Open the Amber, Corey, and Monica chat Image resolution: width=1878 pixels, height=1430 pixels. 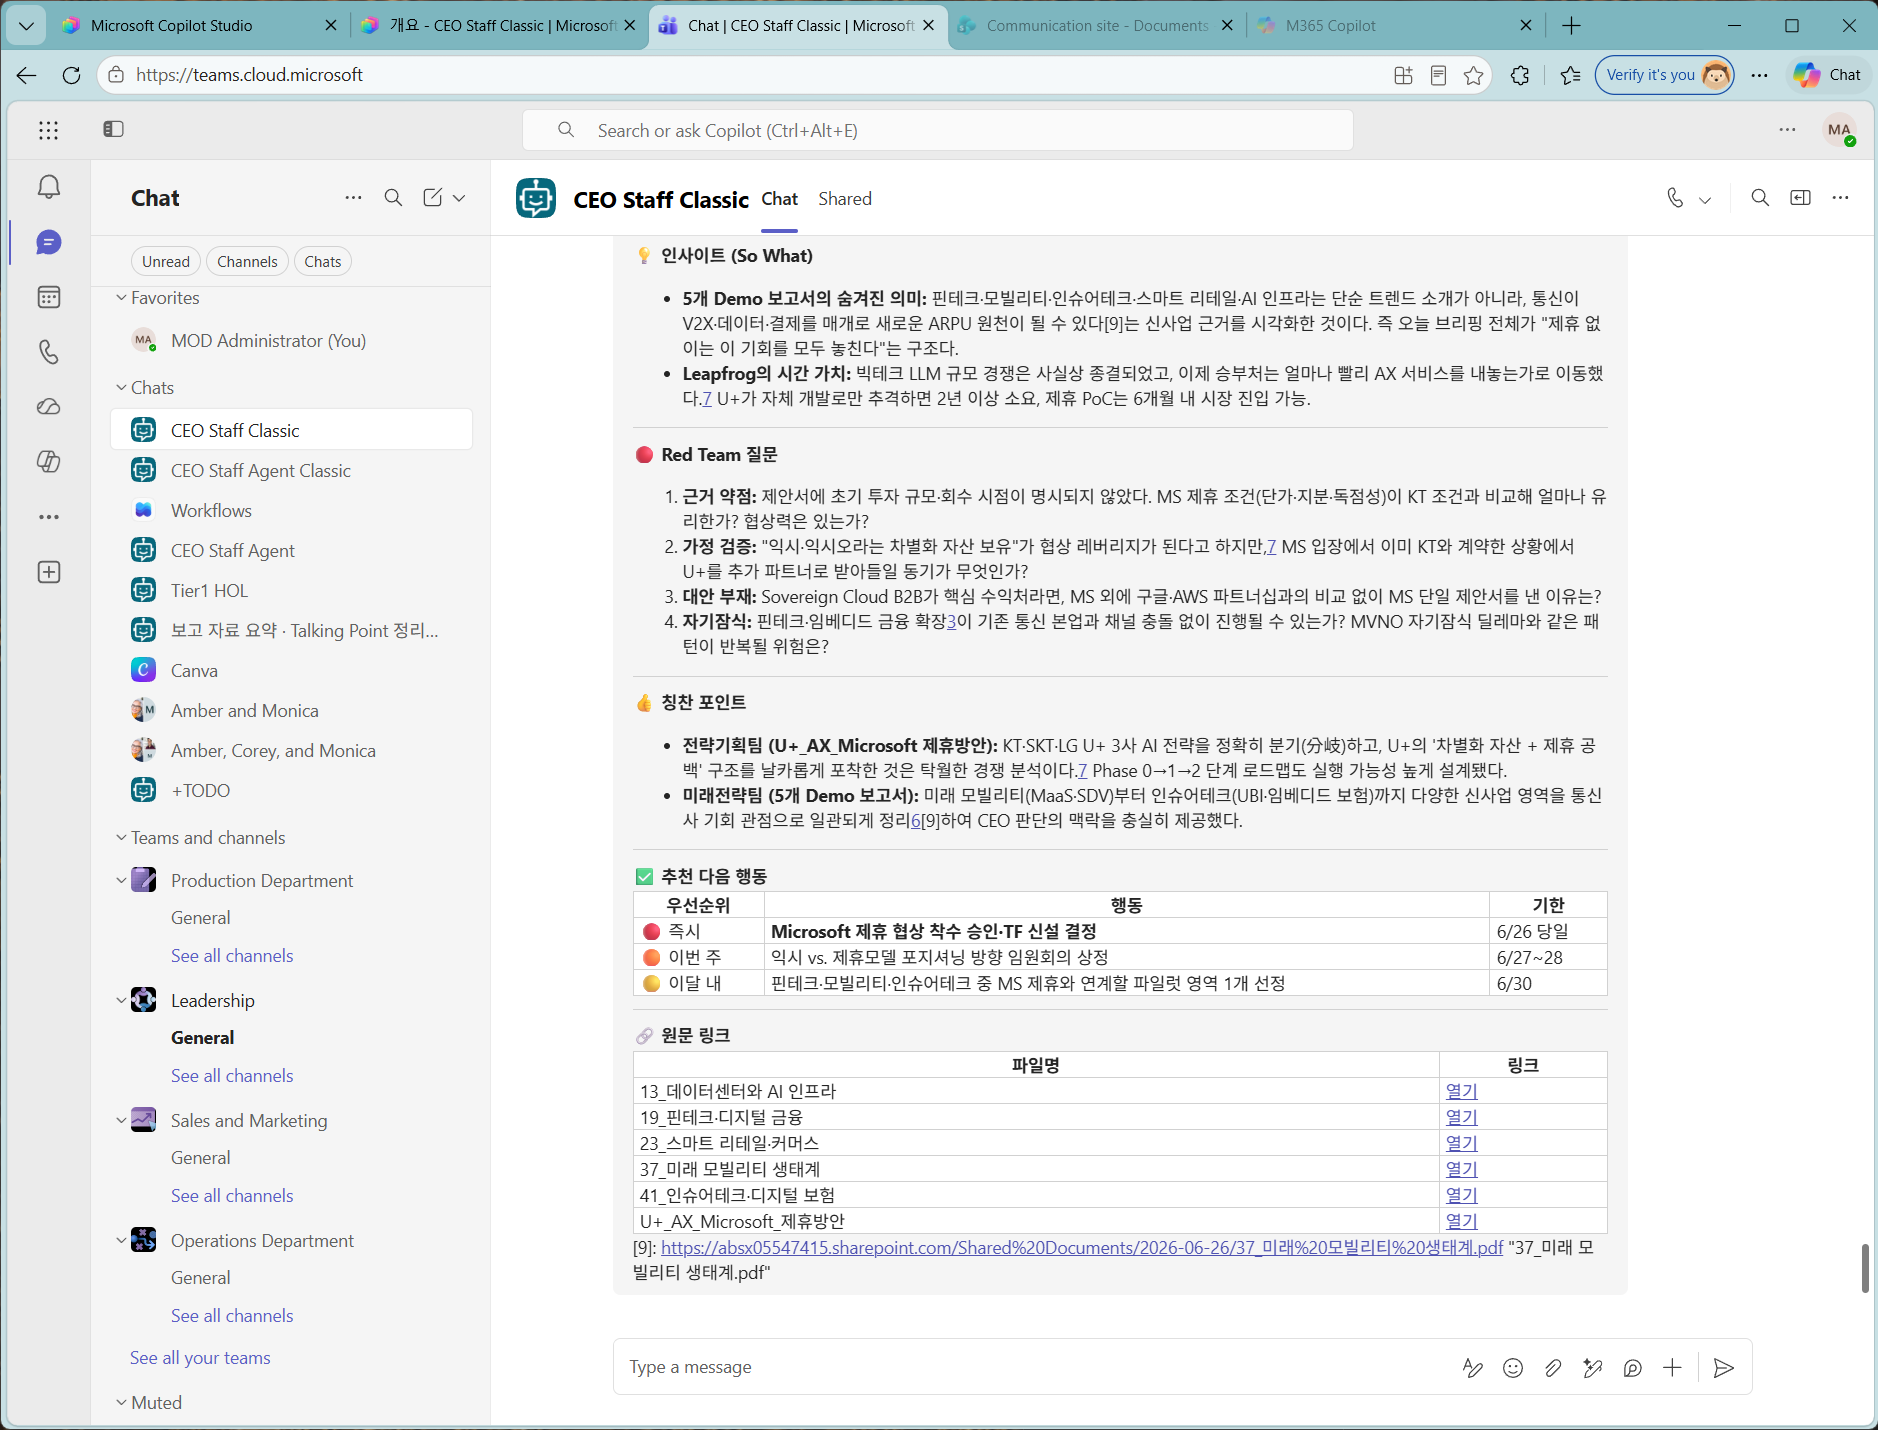click(x=291, y=751)
